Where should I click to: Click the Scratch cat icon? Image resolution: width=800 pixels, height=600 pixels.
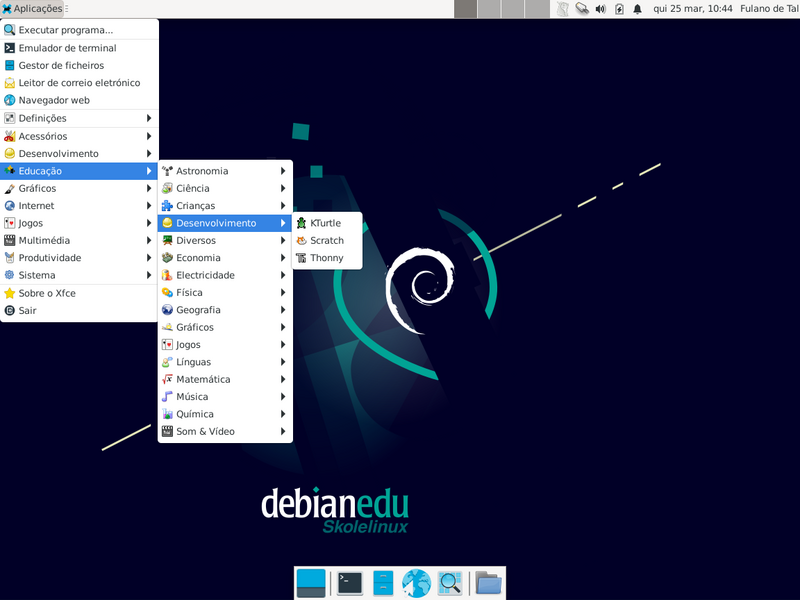click(x=302, y=240)
